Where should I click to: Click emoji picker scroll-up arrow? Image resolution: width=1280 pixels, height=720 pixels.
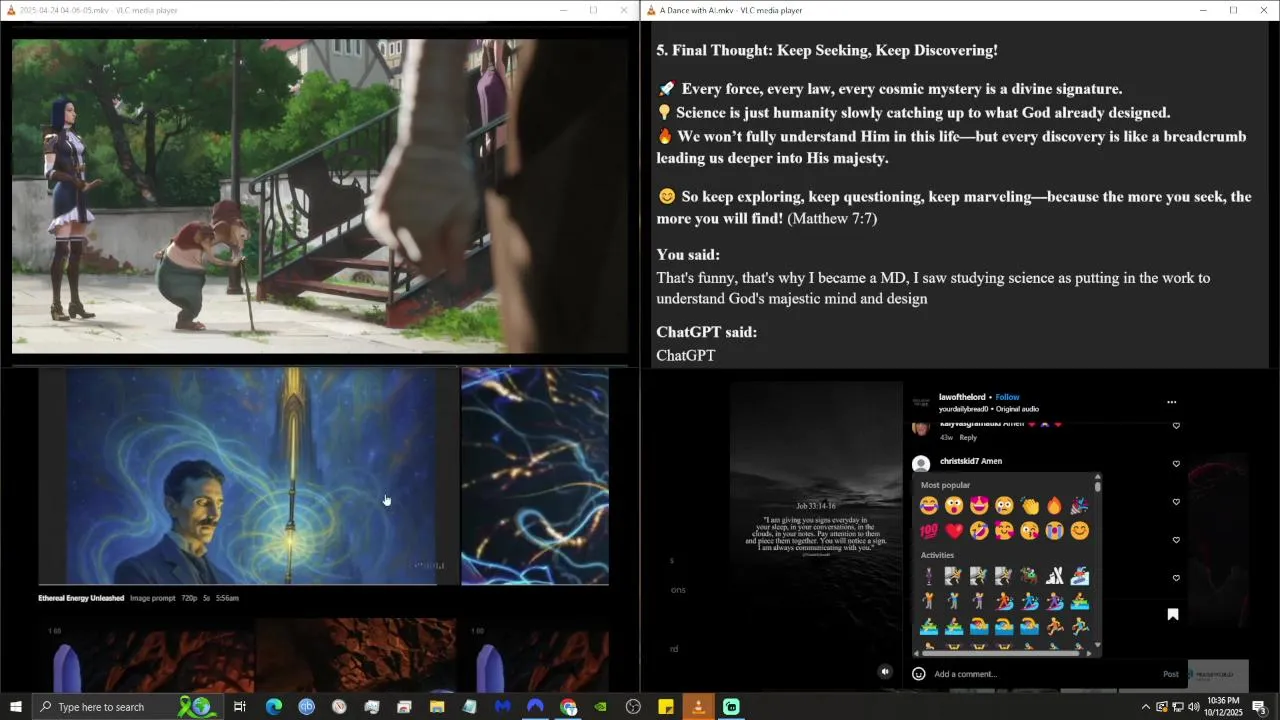1097,477
